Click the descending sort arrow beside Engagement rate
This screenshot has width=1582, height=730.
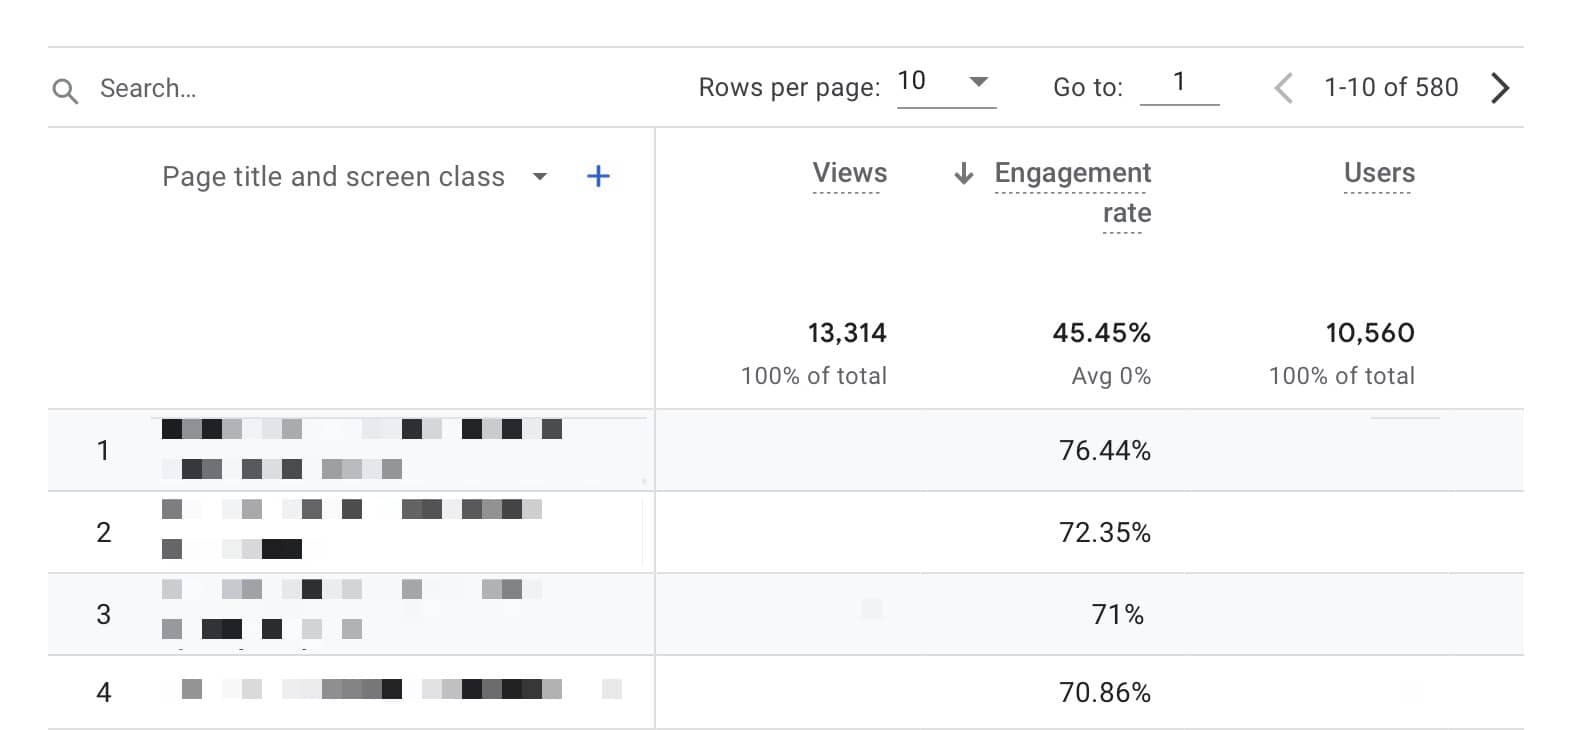click(963, 174)
